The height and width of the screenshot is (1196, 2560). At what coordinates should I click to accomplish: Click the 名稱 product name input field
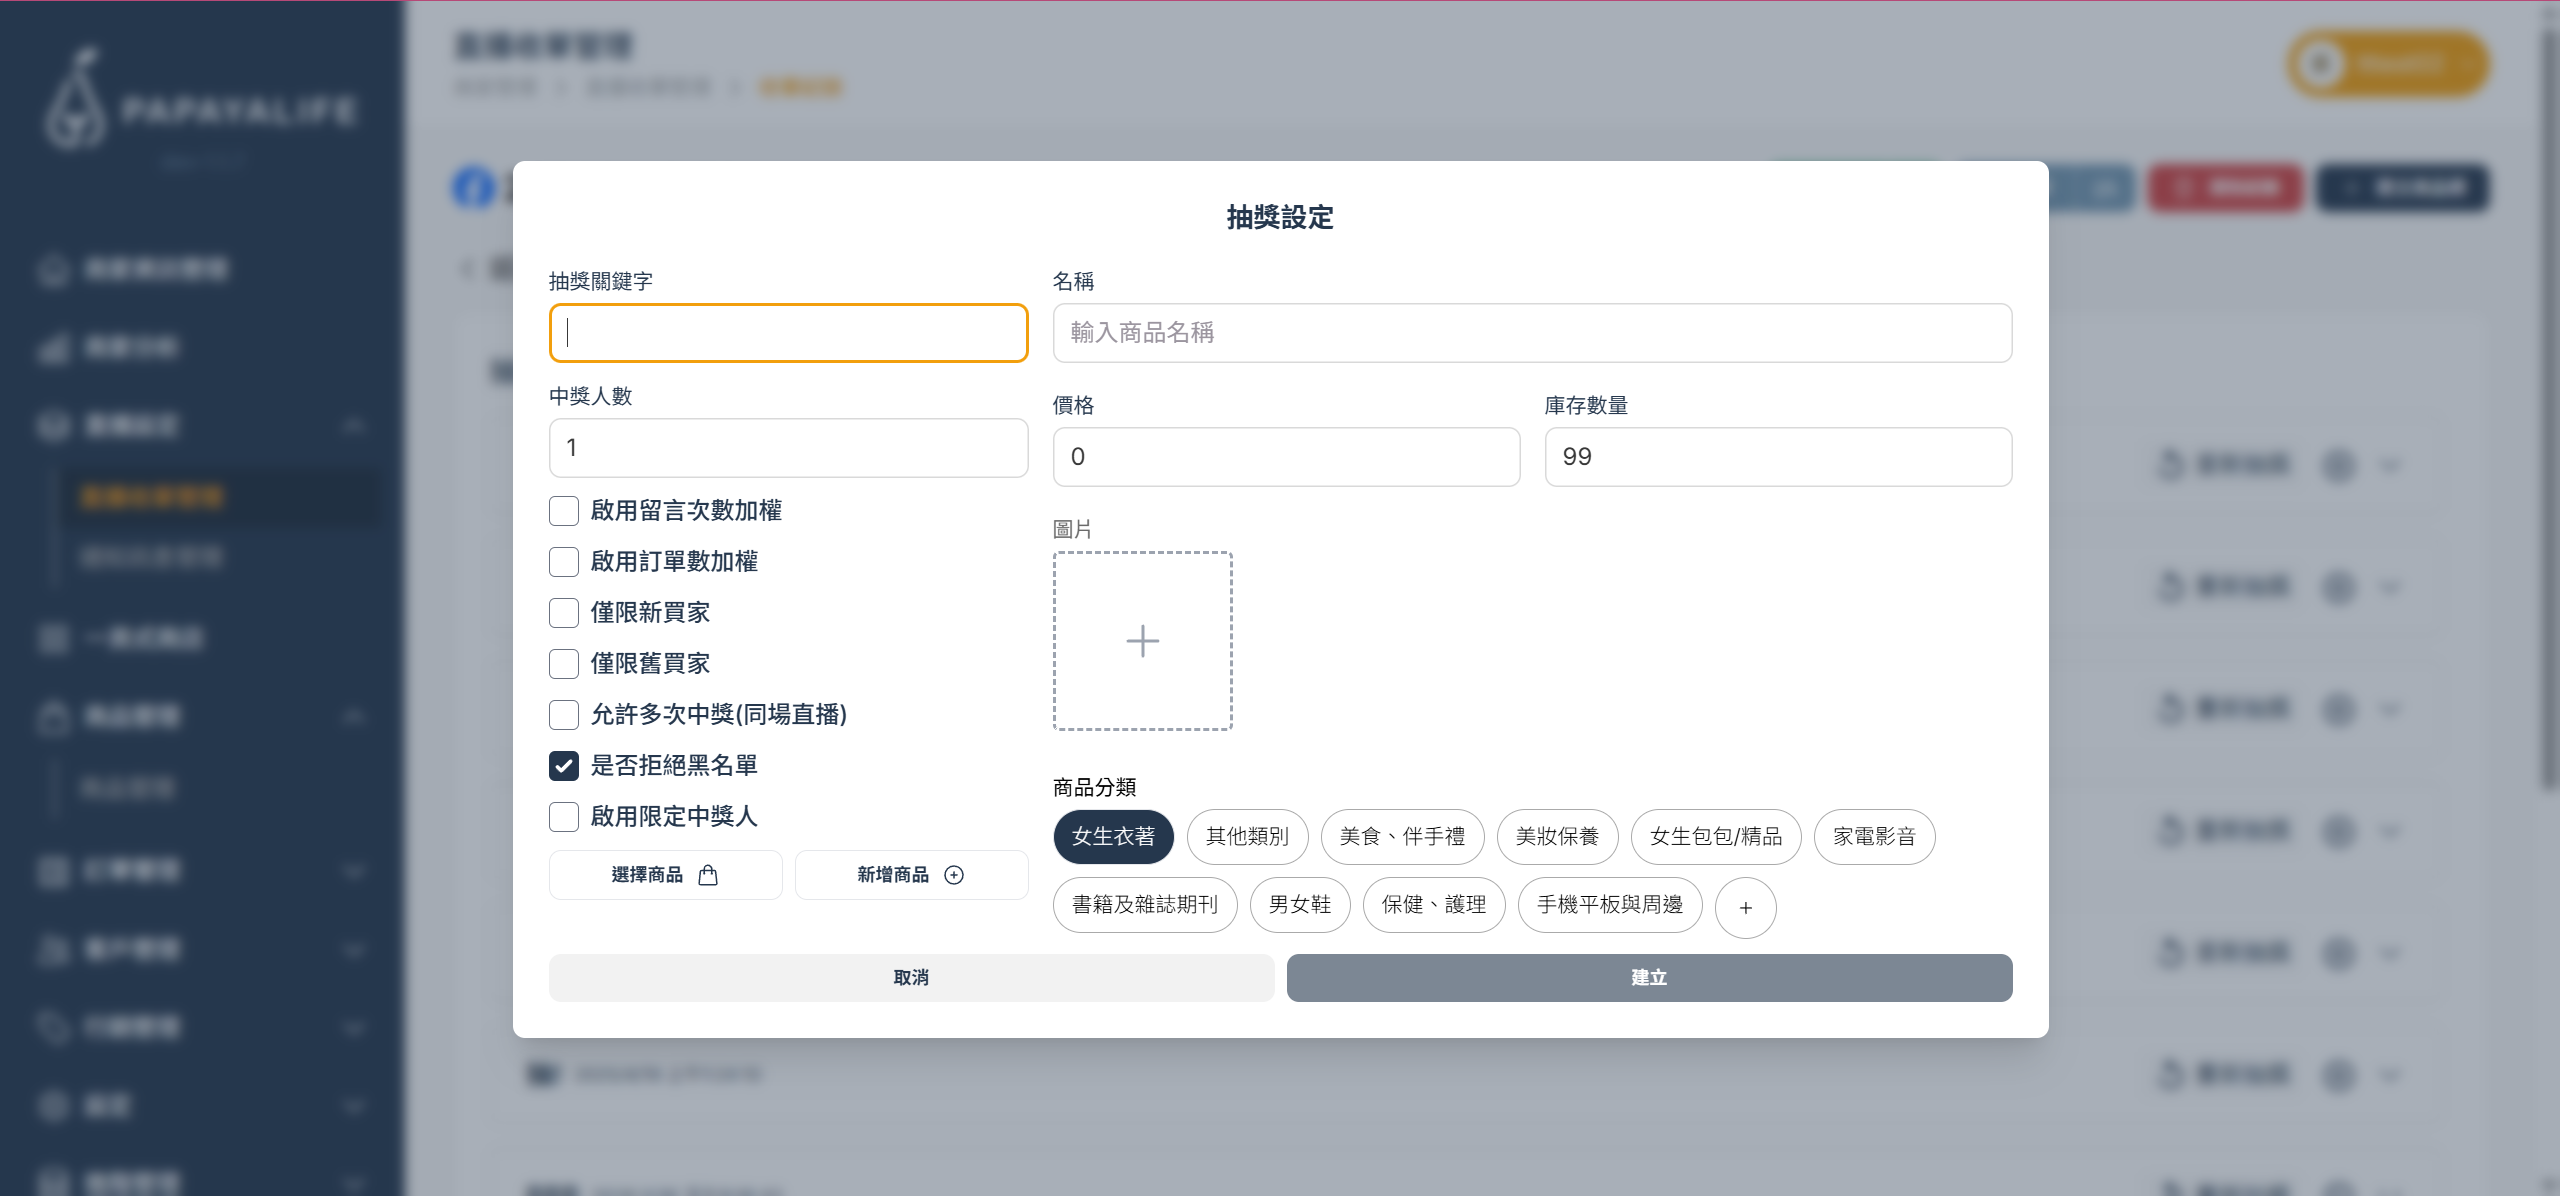tap(1532, 333)
